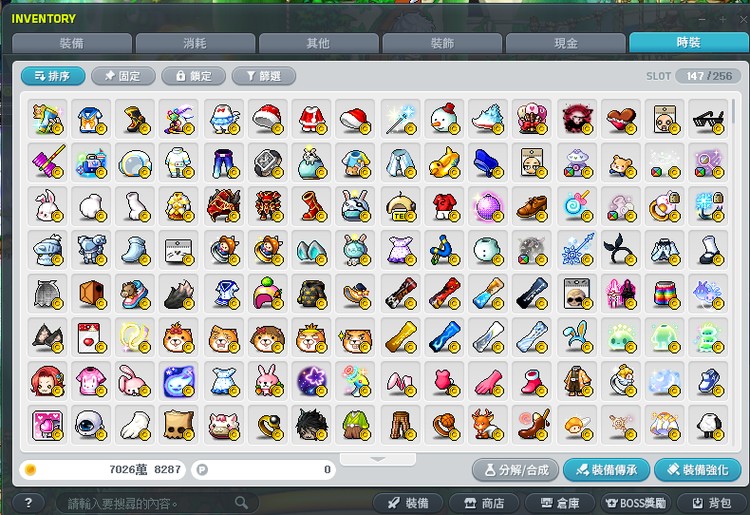This screenshot has height=515, width=750.
Task: Select the snowman item in the top row
Action: click(x=440, y=117)
